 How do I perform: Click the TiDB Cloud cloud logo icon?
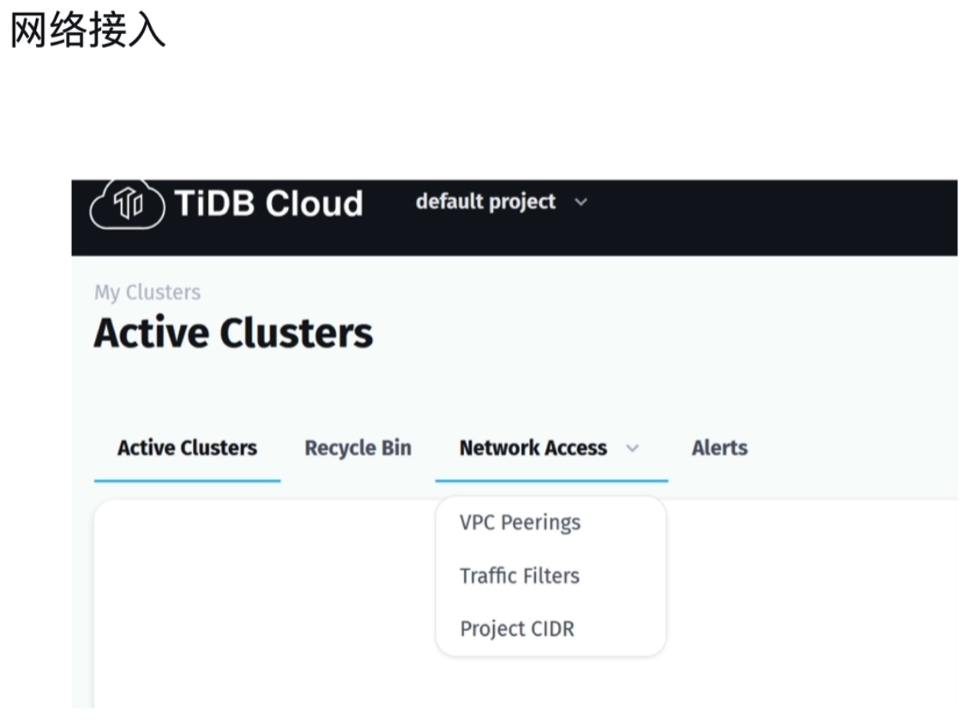(x=127, y=203)
